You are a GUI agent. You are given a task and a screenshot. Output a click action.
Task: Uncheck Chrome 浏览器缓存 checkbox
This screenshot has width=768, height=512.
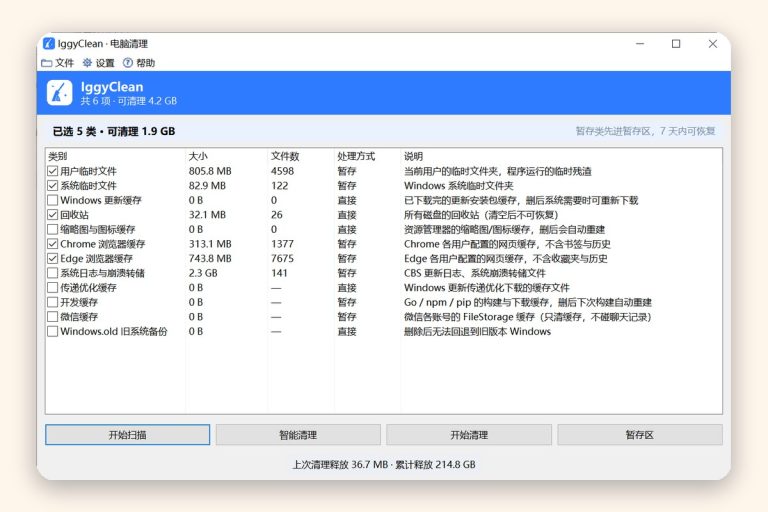tap(53, 244)
